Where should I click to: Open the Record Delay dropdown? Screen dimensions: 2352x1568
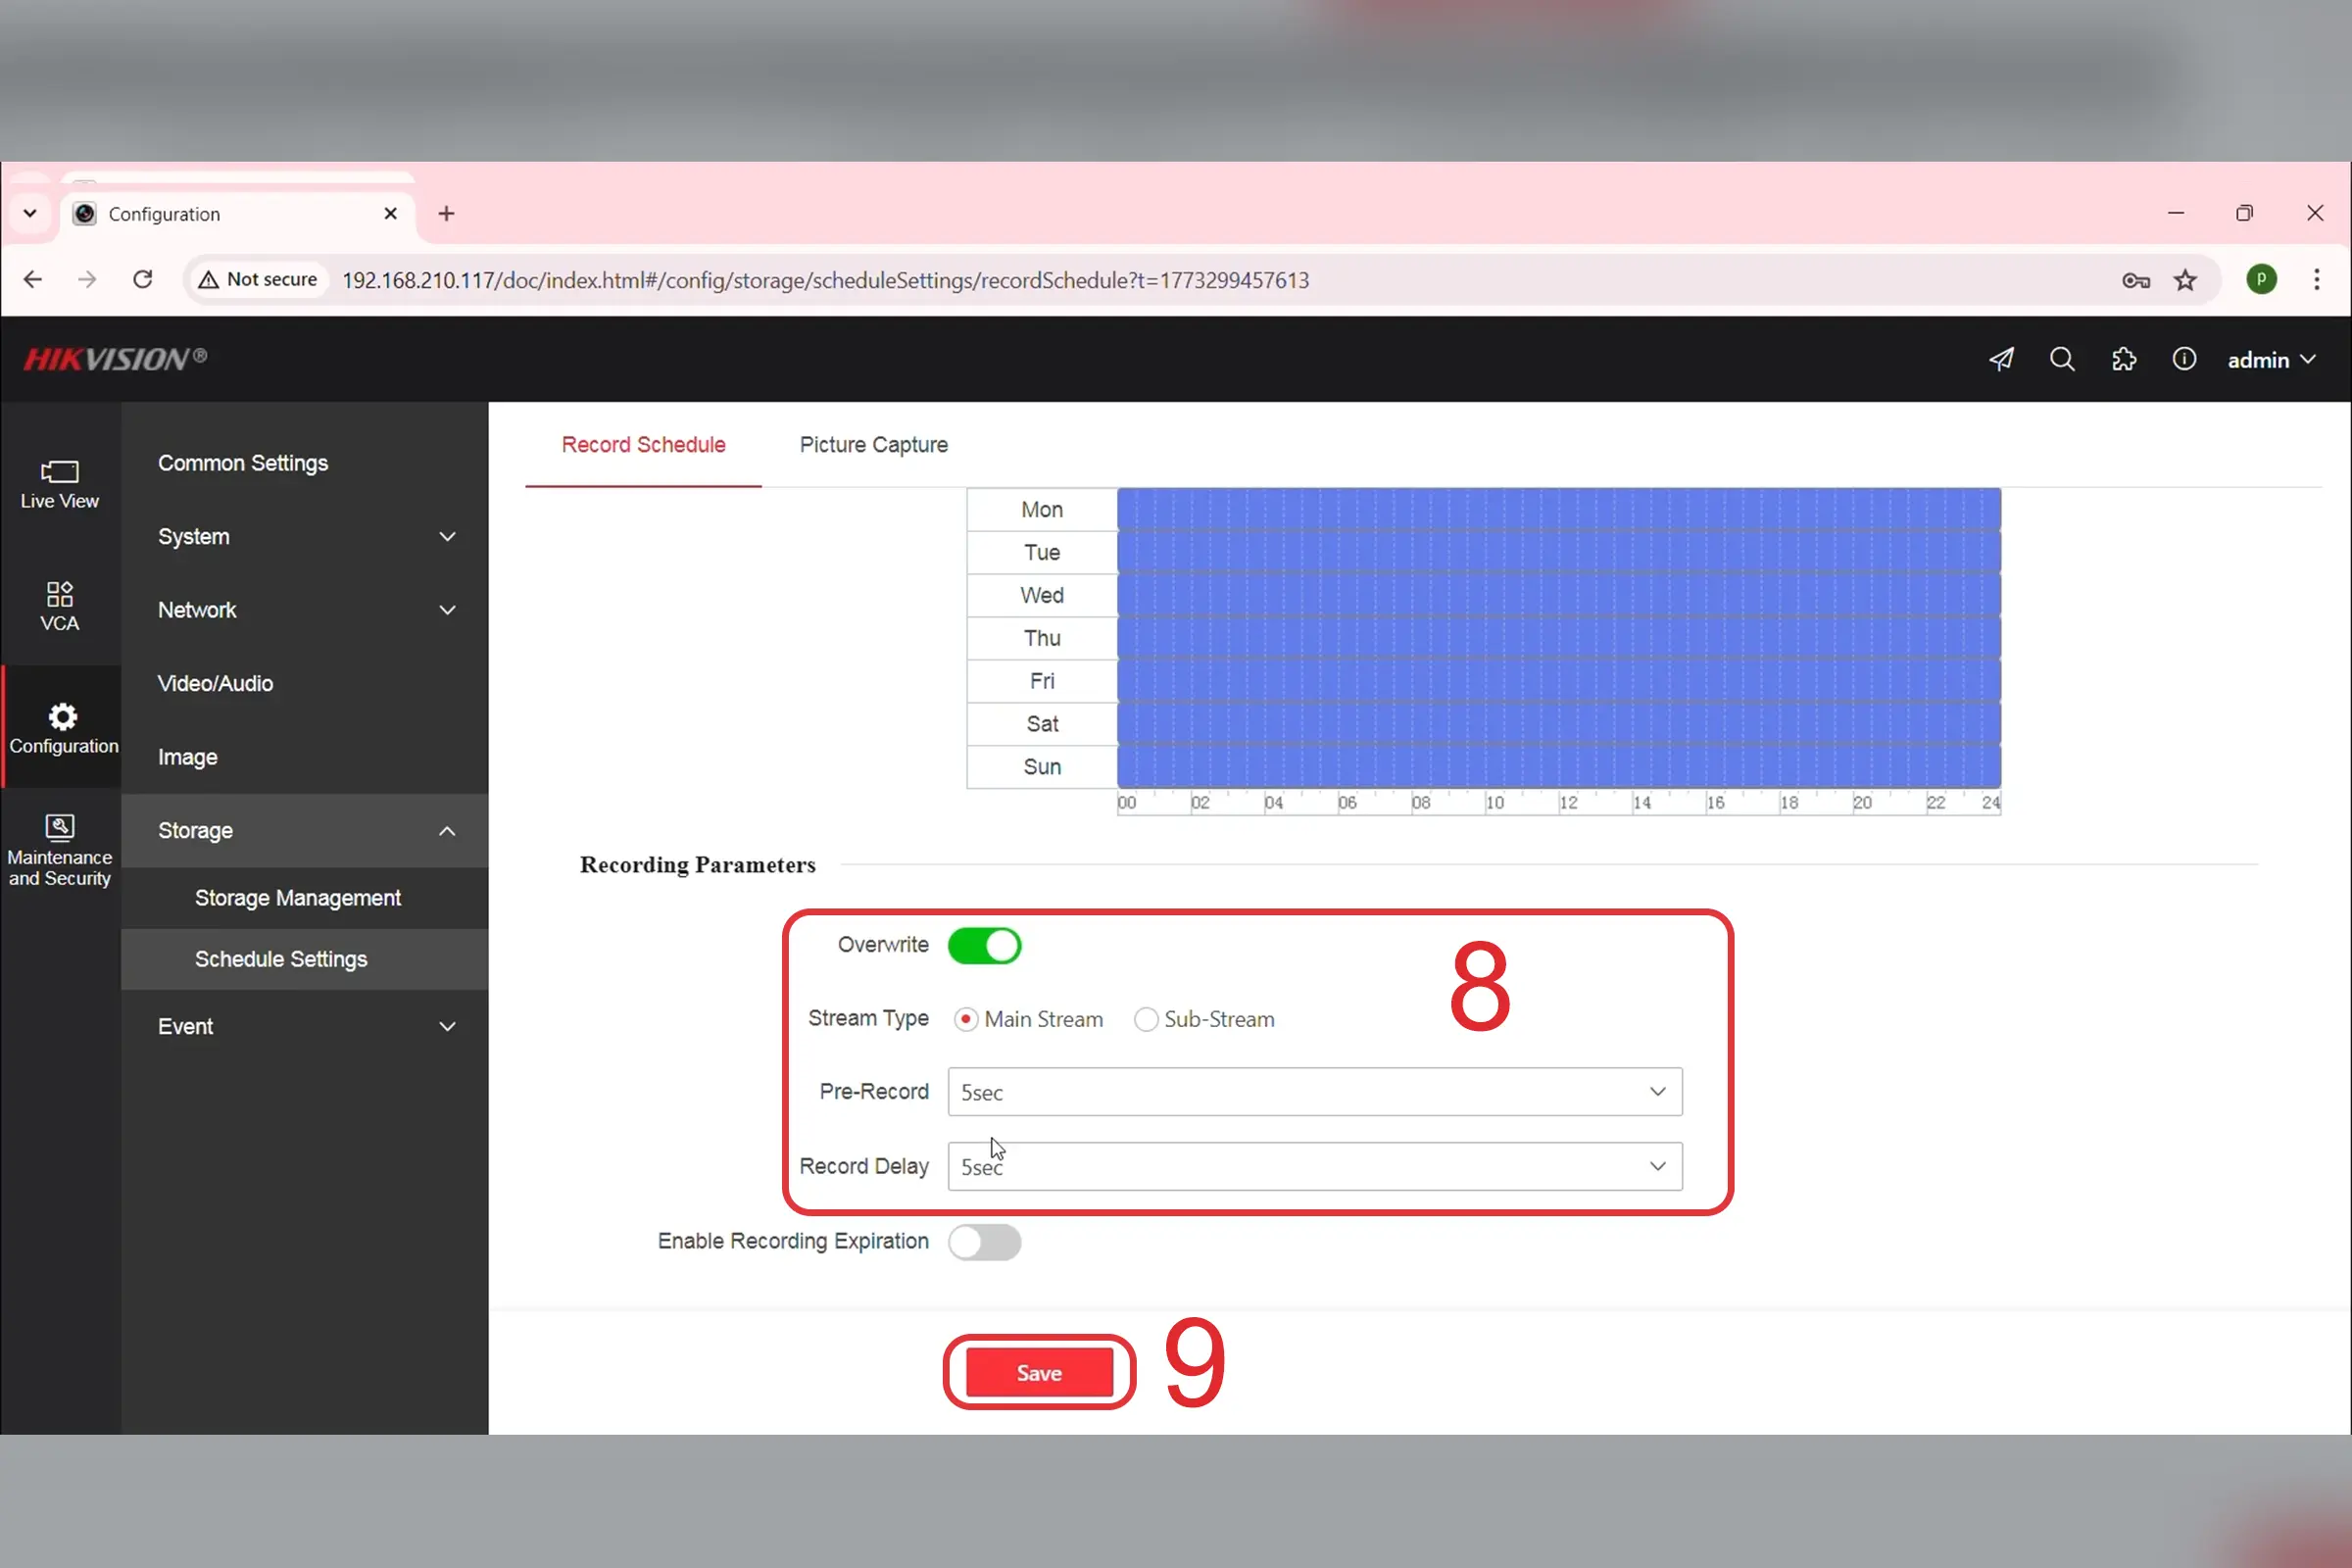[x=1314, y=1167]
